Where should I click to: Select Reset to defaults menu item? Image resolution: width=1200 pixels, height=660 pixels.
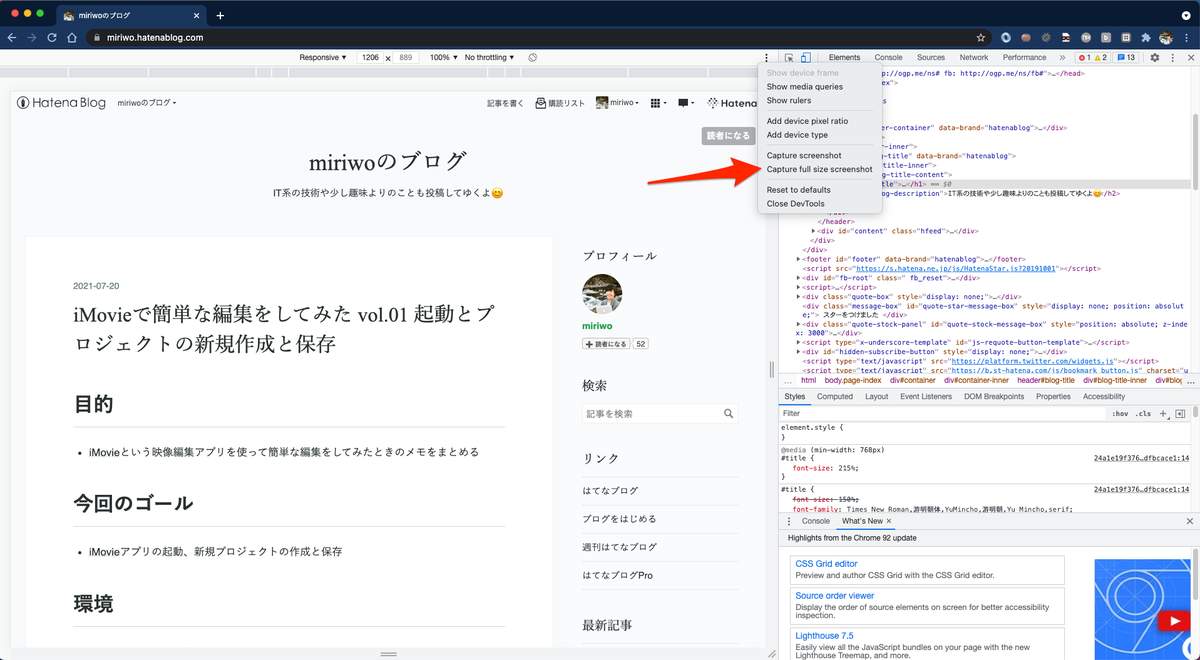point(799,190)
